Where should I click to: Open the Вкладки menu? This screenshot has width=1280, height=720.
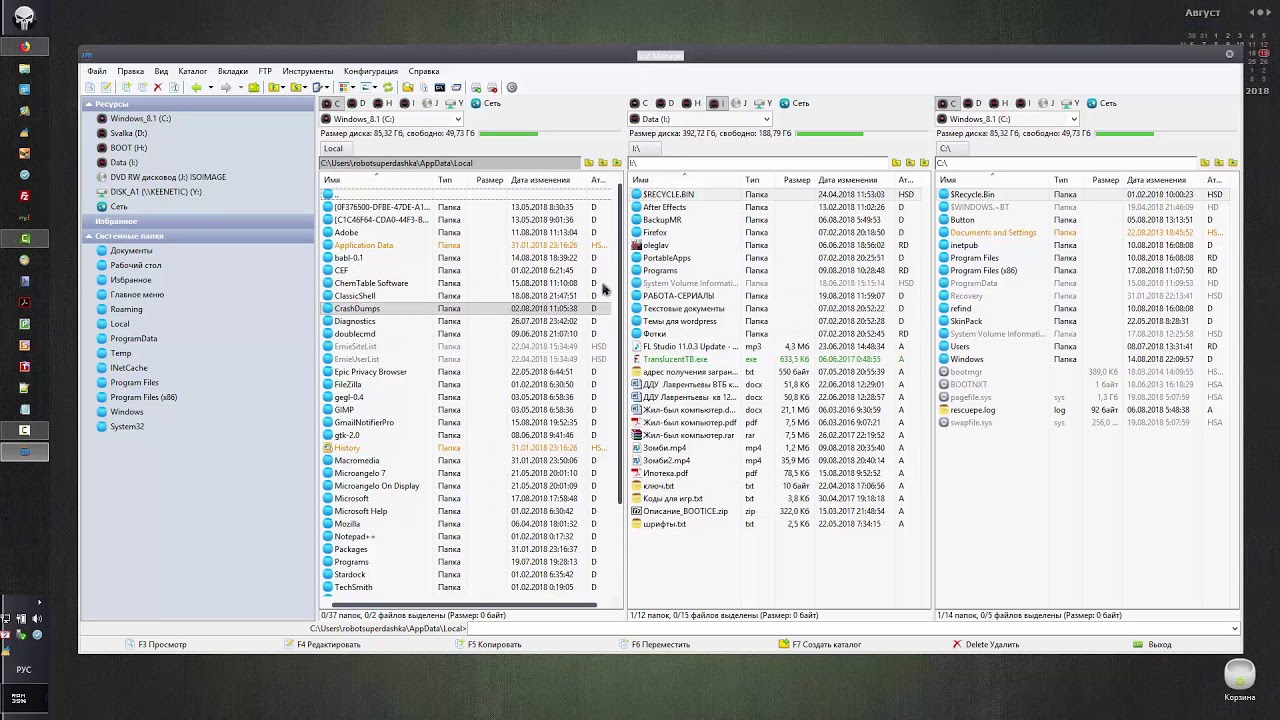[x=233, y=71]
